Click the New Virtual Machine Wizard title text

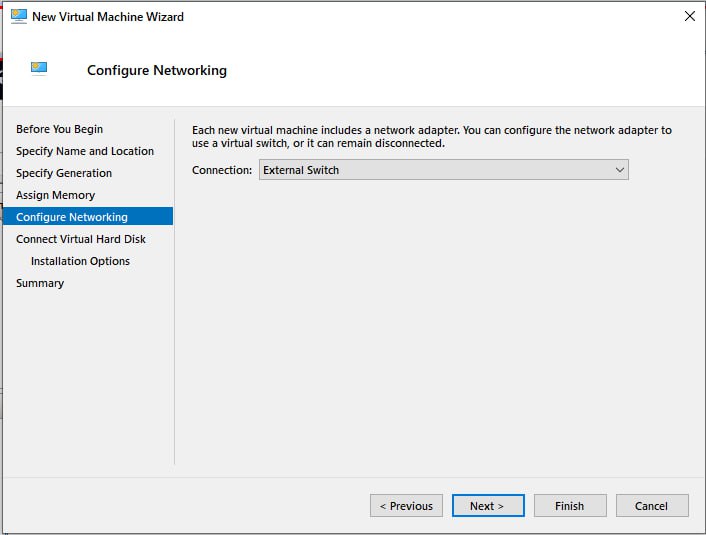click(x=108, y=16)
